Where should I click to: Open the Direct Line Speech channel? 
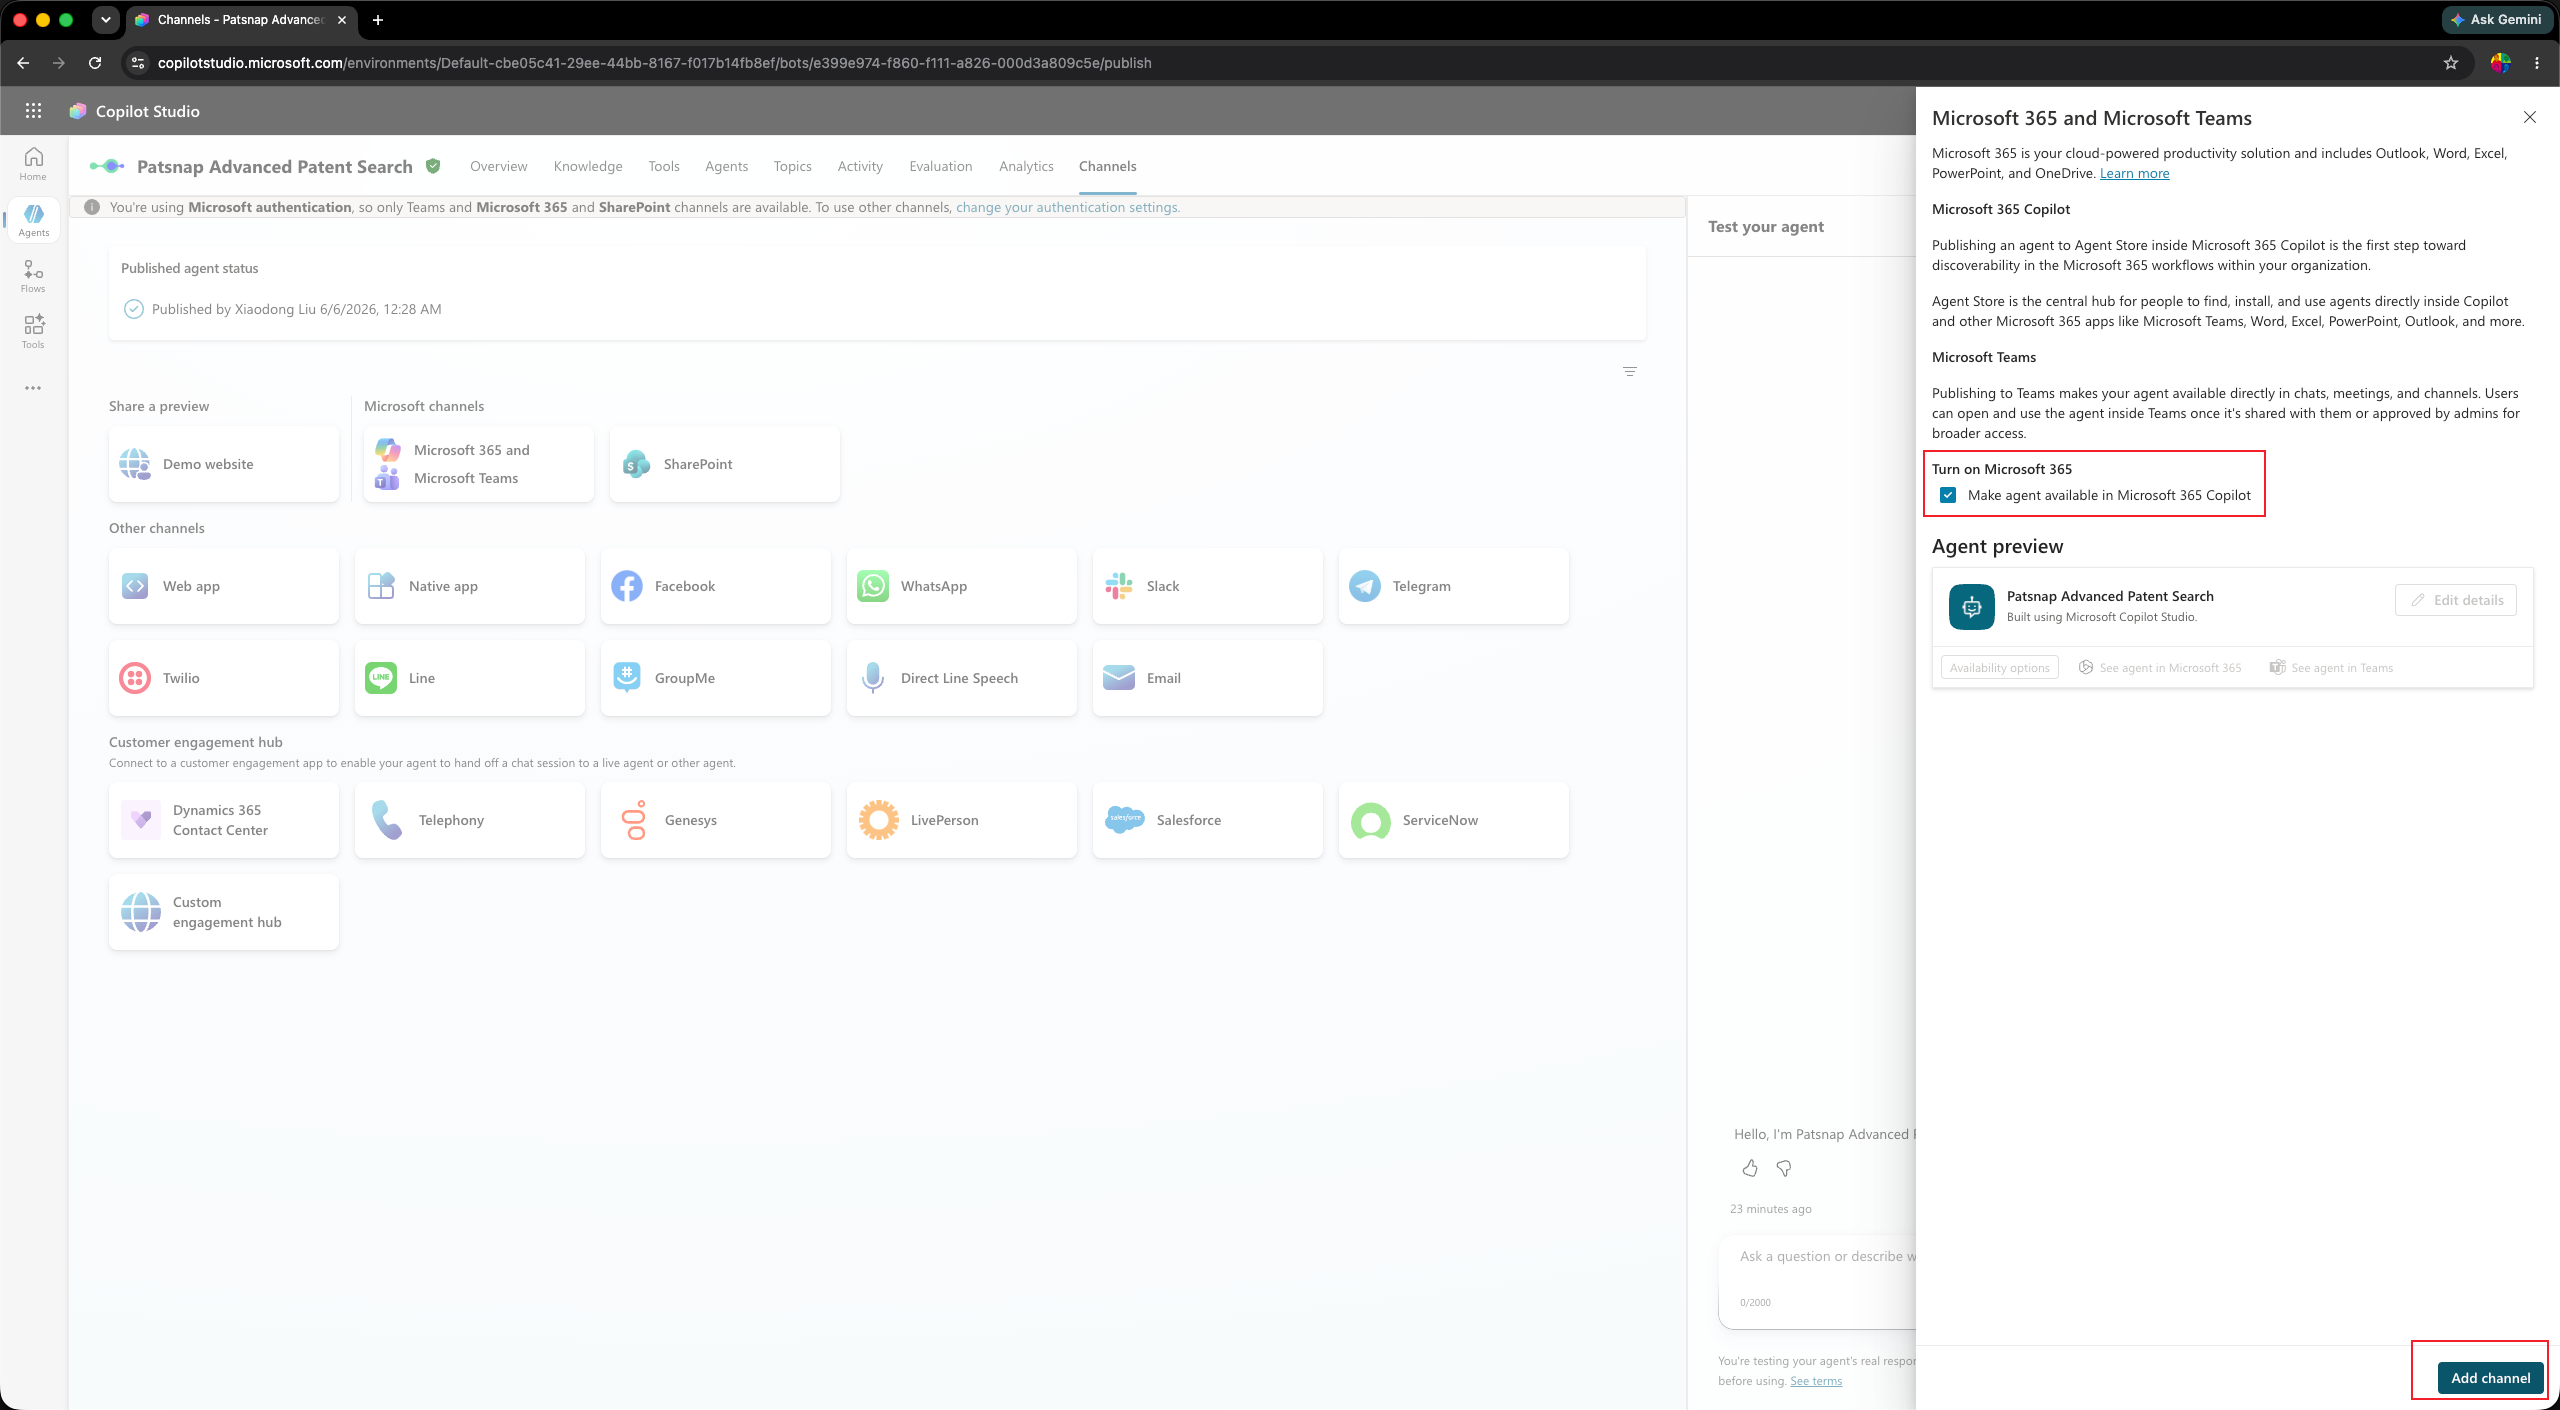(962, 678)
